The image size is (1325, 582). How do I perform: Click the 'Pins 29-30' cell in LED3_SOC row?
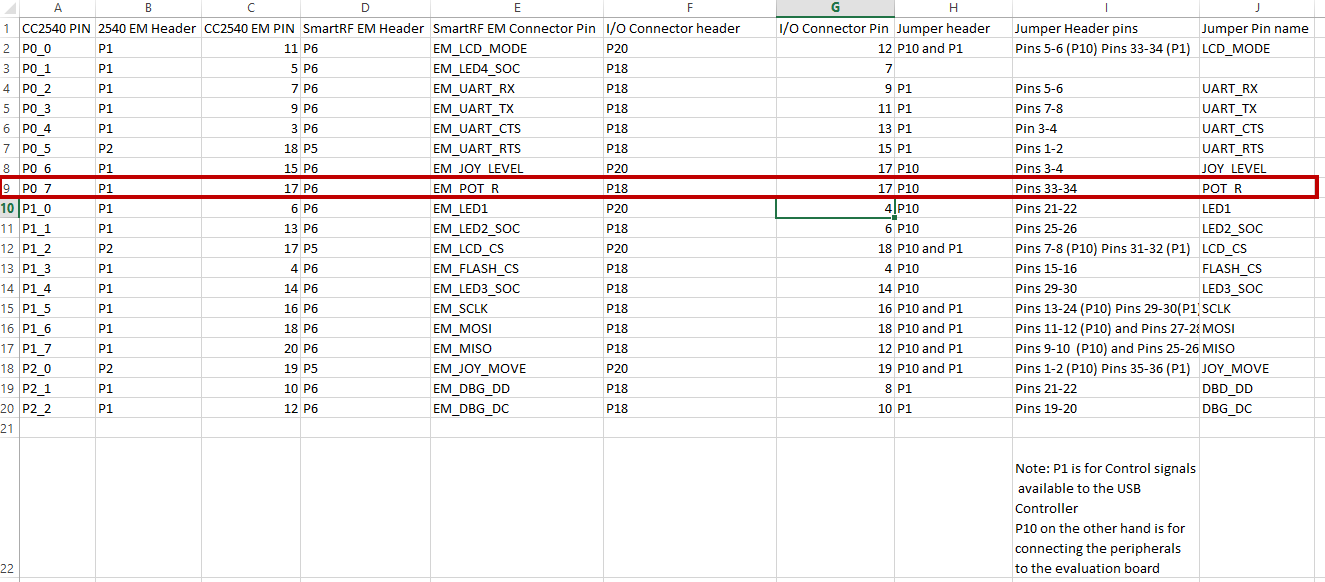tap(1106, 288)
